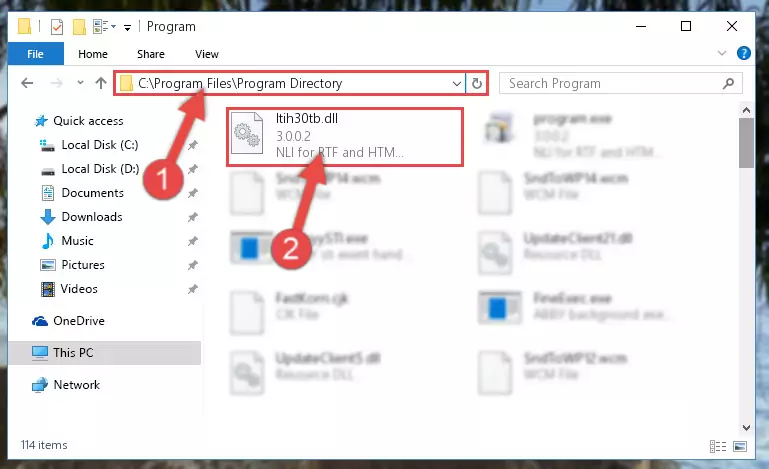Maximize the Program window

686,26
